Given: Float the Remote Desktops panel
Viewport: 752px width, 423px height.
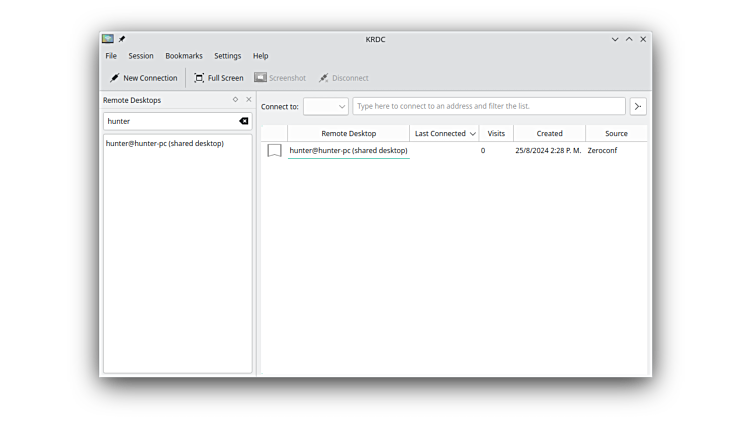Looking at the screenshot, I should [x=236, y=100].
